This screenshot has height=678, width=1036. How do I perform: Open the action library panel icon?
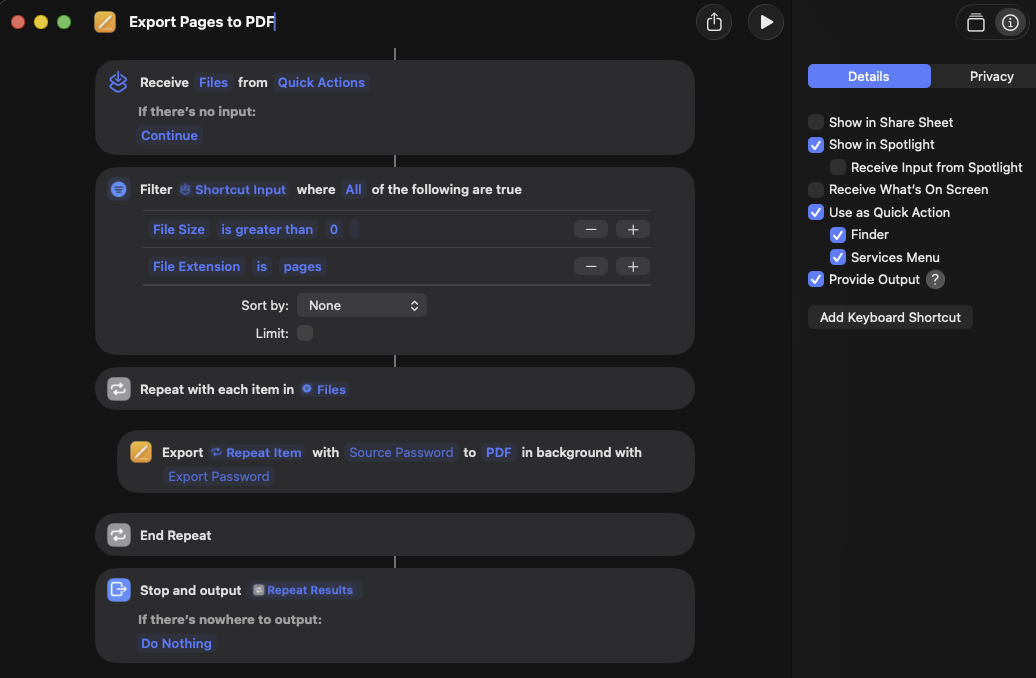975,22
